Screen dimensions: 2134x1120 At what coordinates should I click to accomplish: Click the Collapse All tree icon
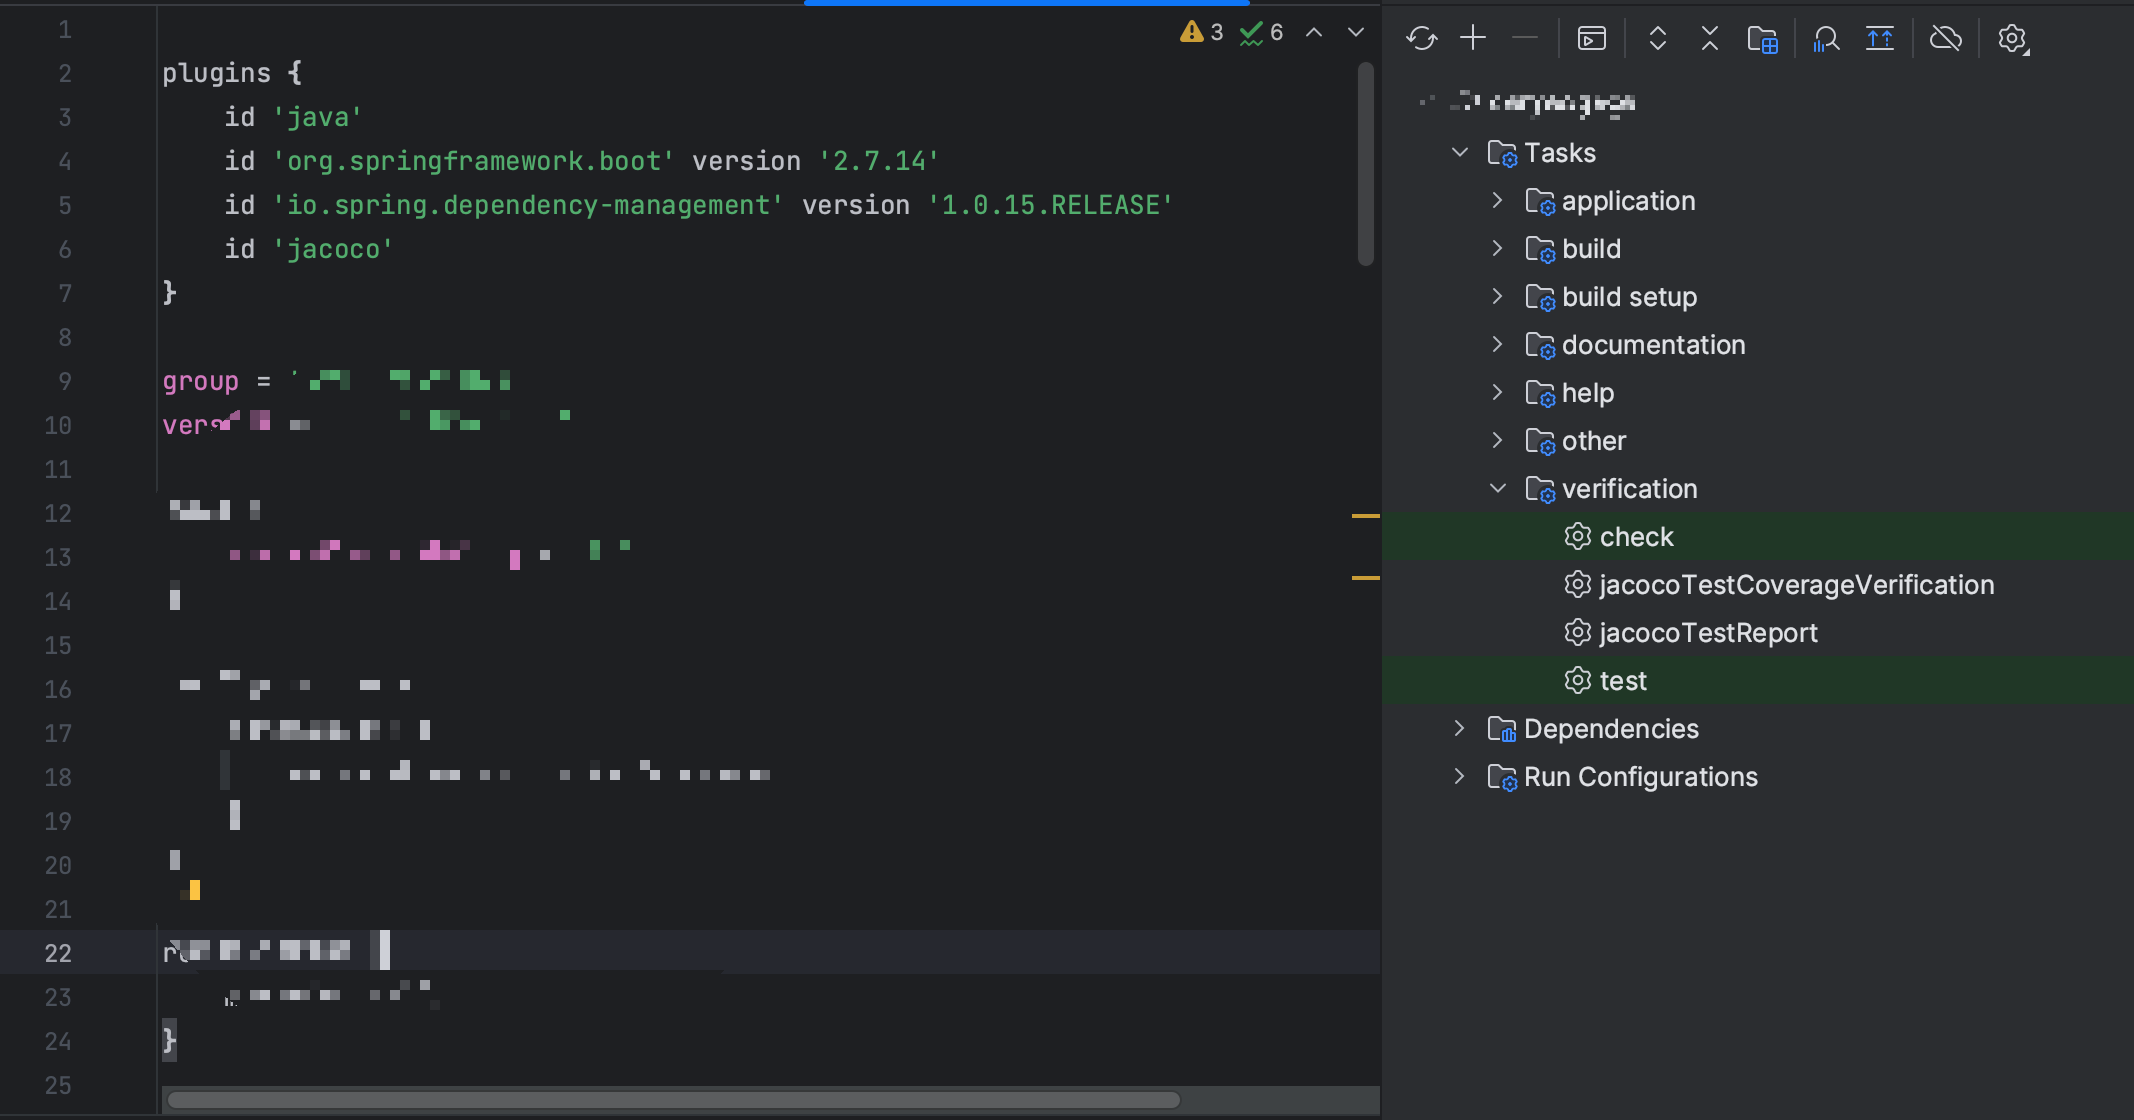(x=1710, y=38)
